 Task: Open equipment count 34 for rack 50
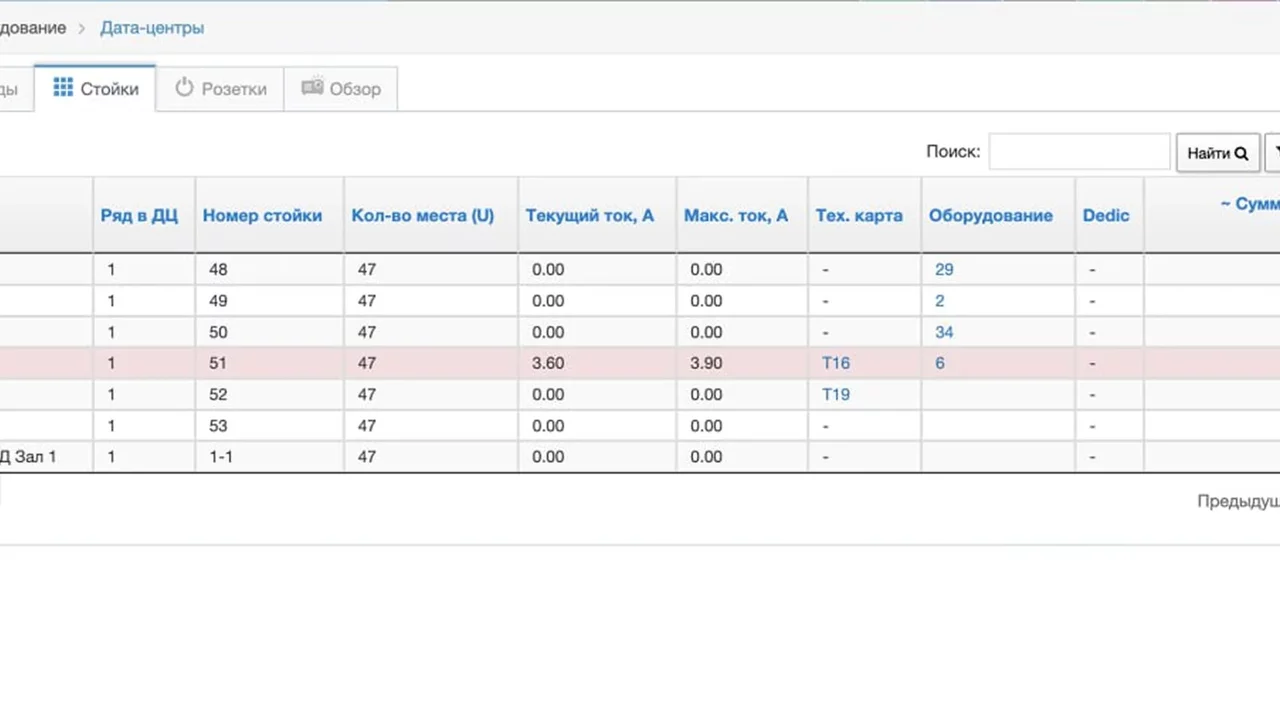(943, 332)
